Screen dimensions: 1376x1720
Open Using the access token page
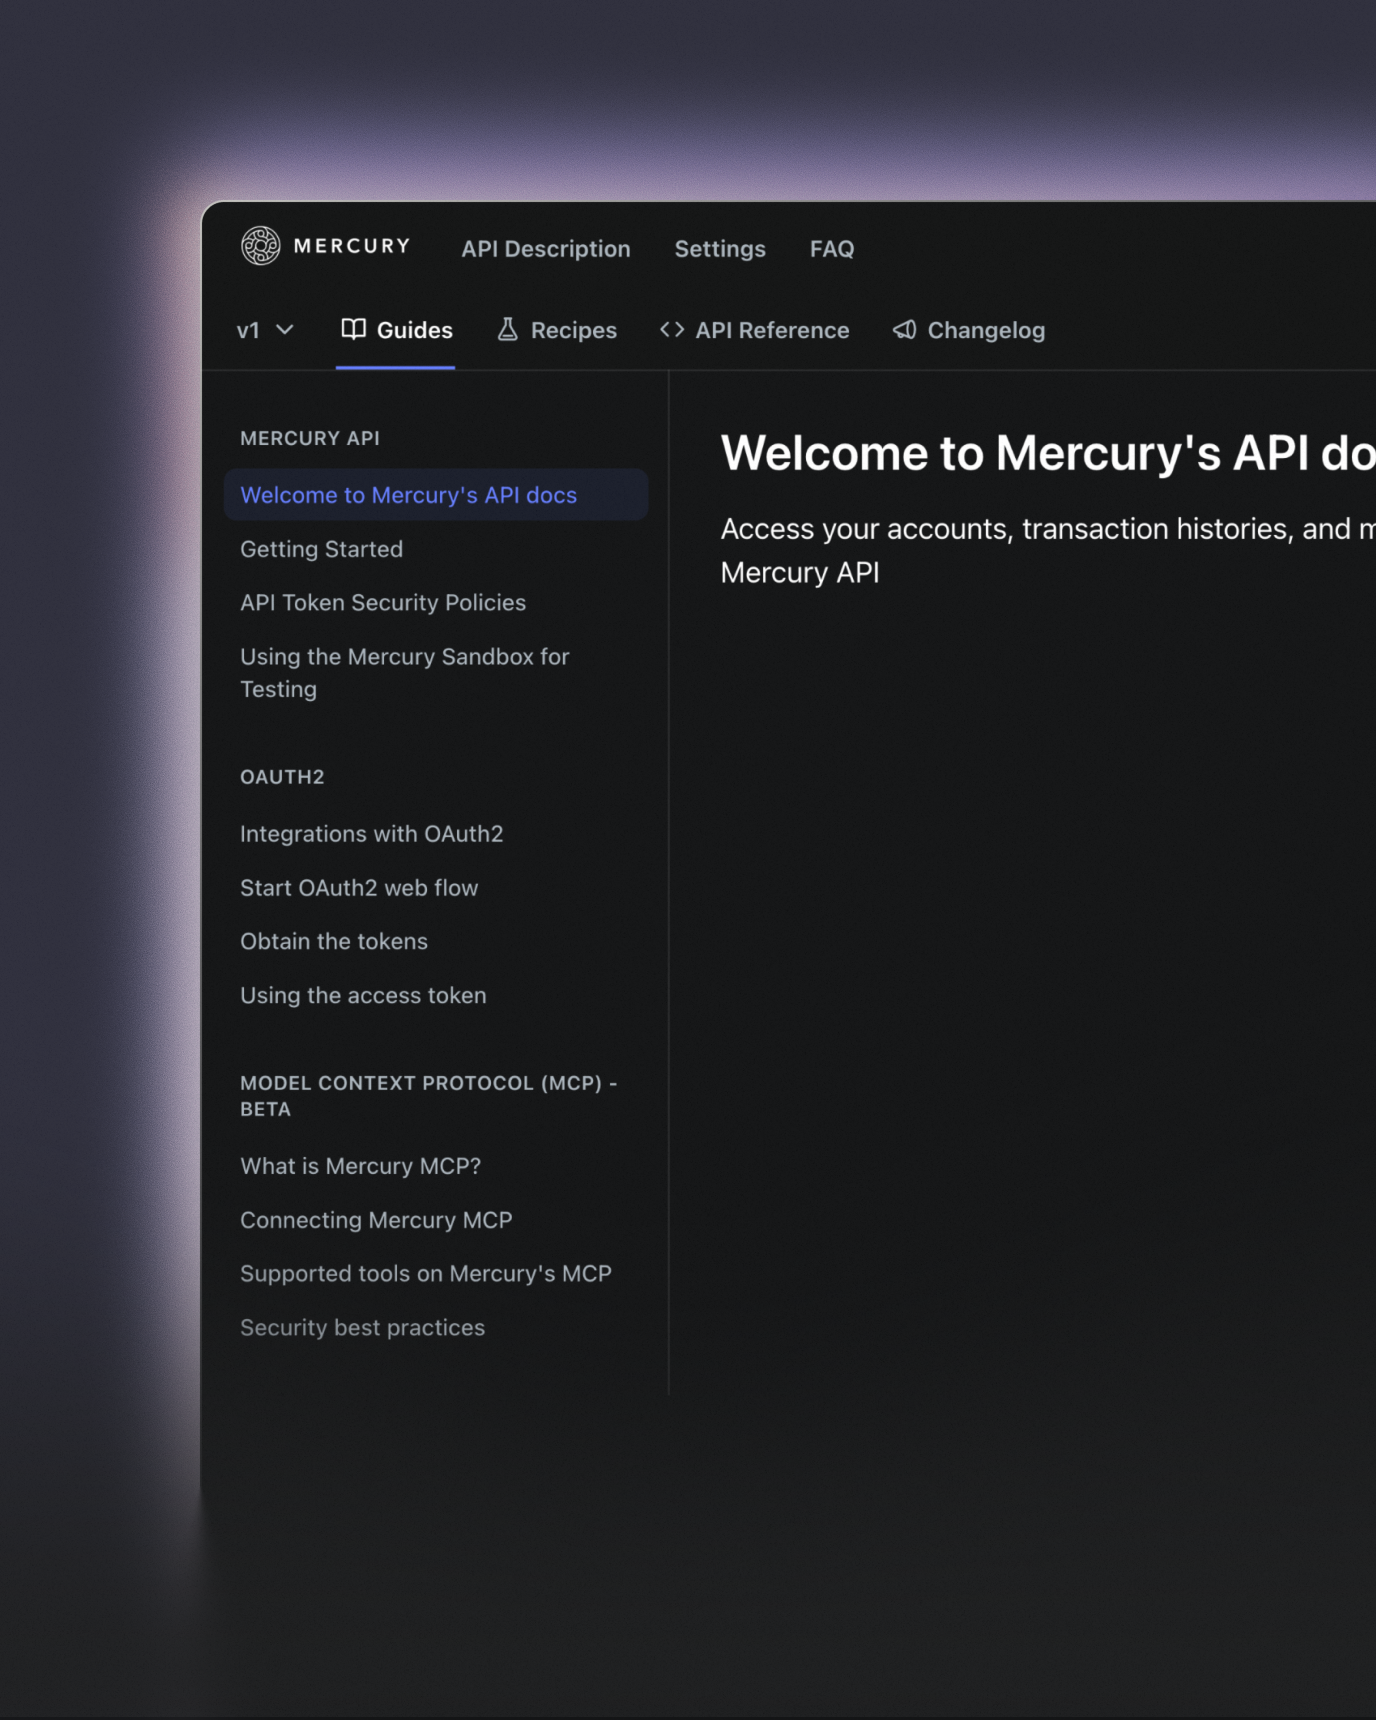[x=364, y=995]
